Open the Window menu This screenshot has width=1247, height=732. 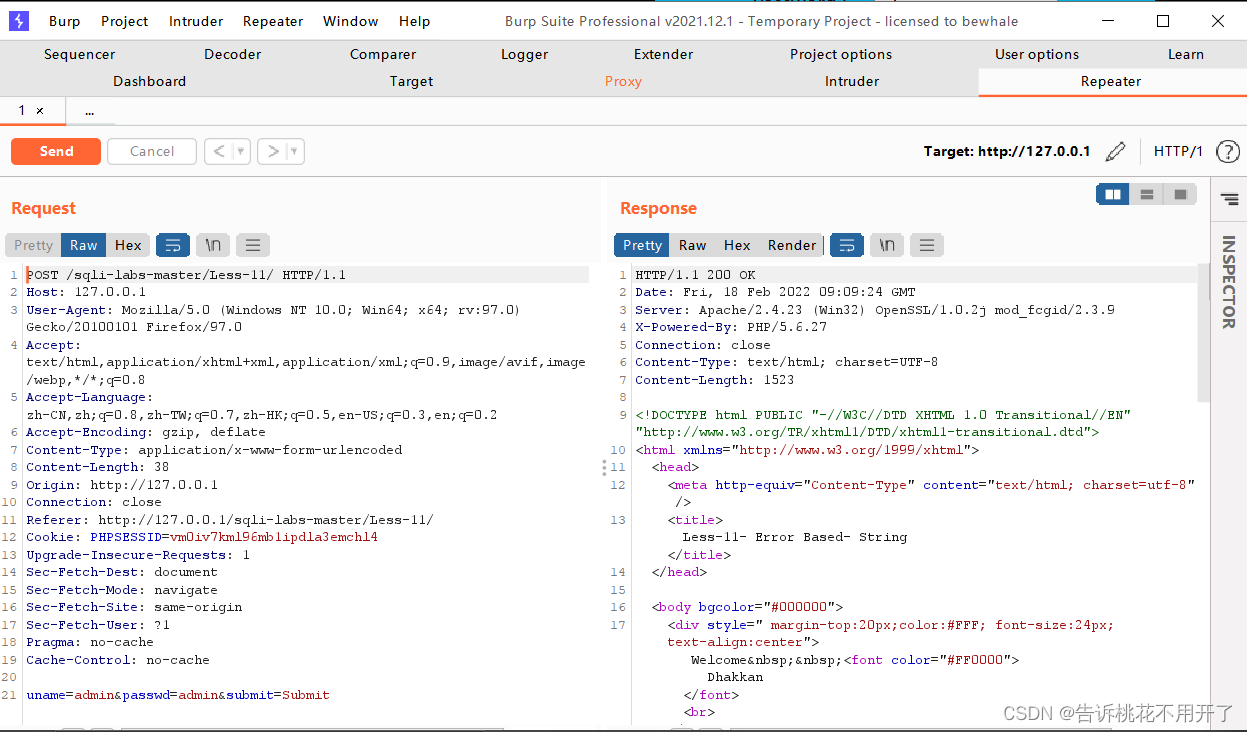pos(351,21)
